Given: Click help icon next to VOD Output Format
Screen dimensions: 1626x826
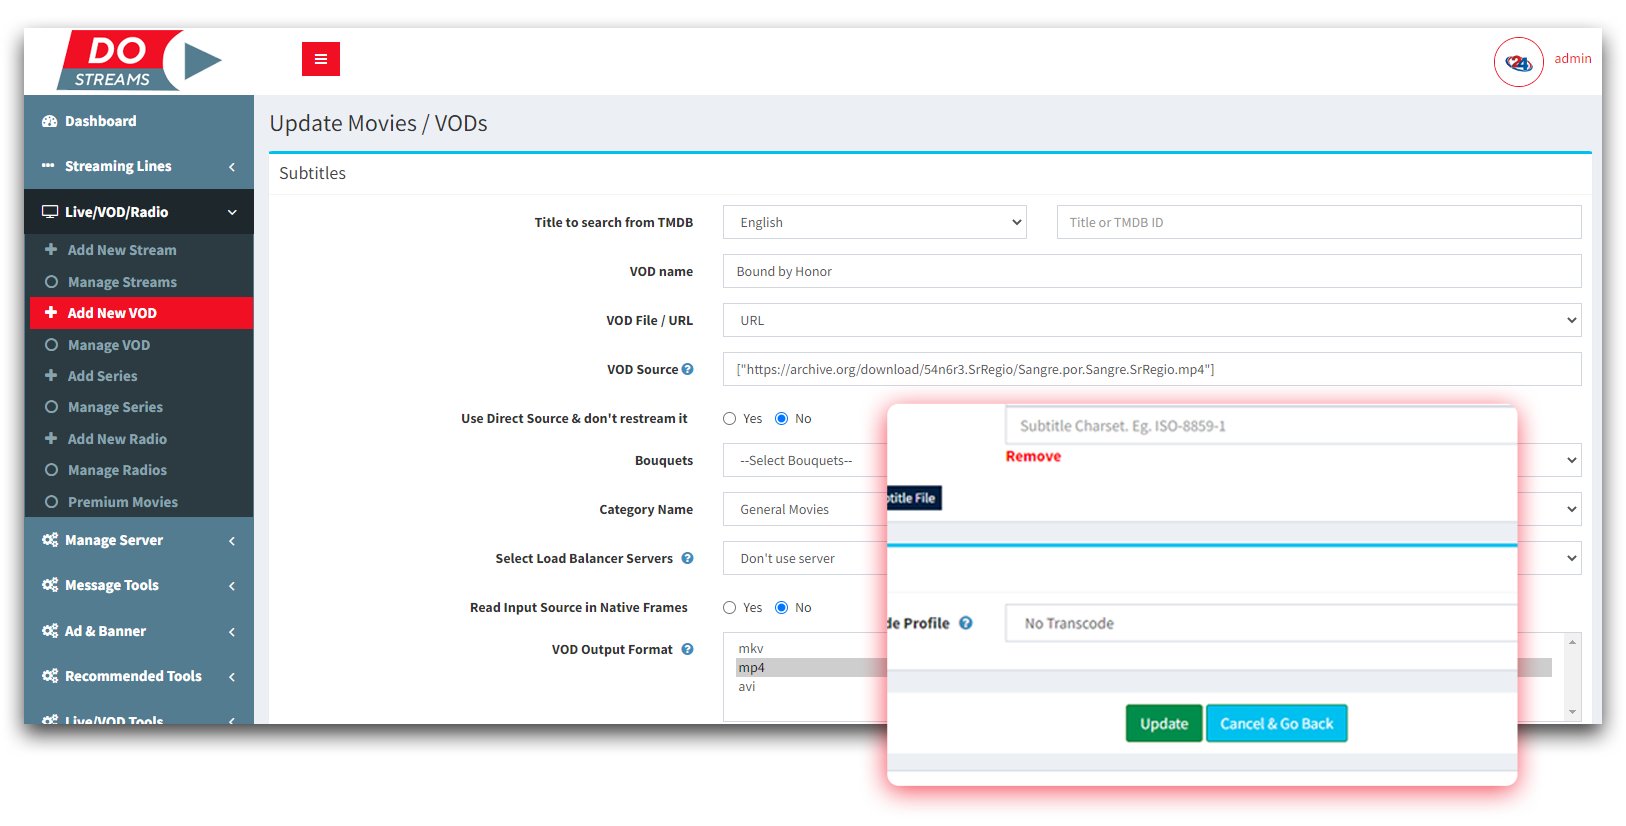Looking at the screenshot, I should pyautogui.click(x=688, y=649).
